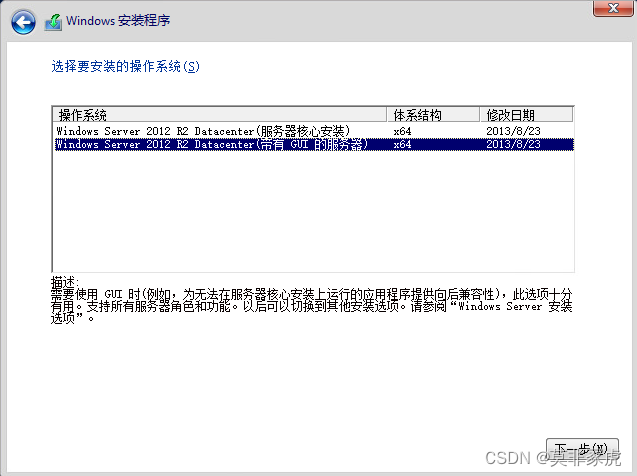Click x64 in the server core row
The width and height of the screenshot is (637, 476).
pos(402,131)
